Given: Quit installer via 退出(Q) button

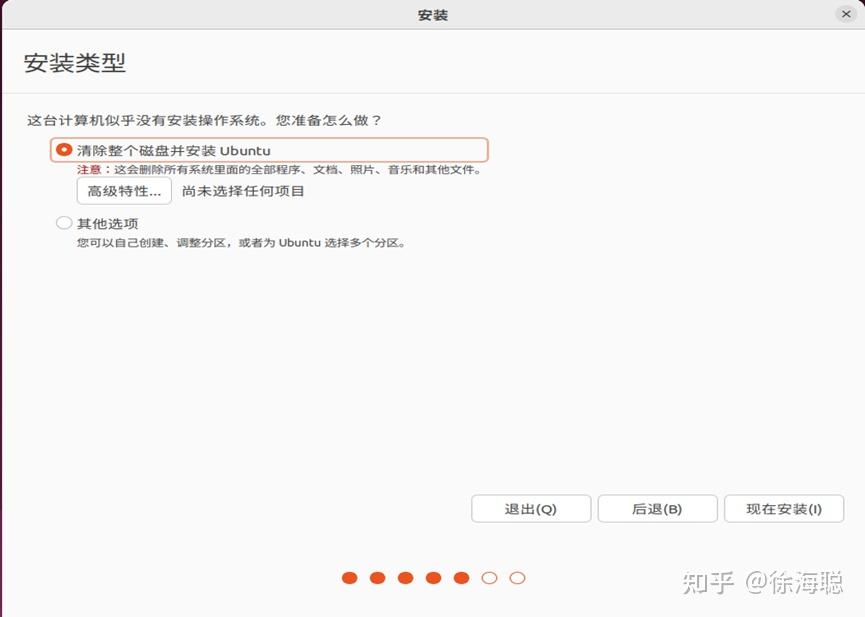Looking at the screenshot, I should tap(531, 508).
